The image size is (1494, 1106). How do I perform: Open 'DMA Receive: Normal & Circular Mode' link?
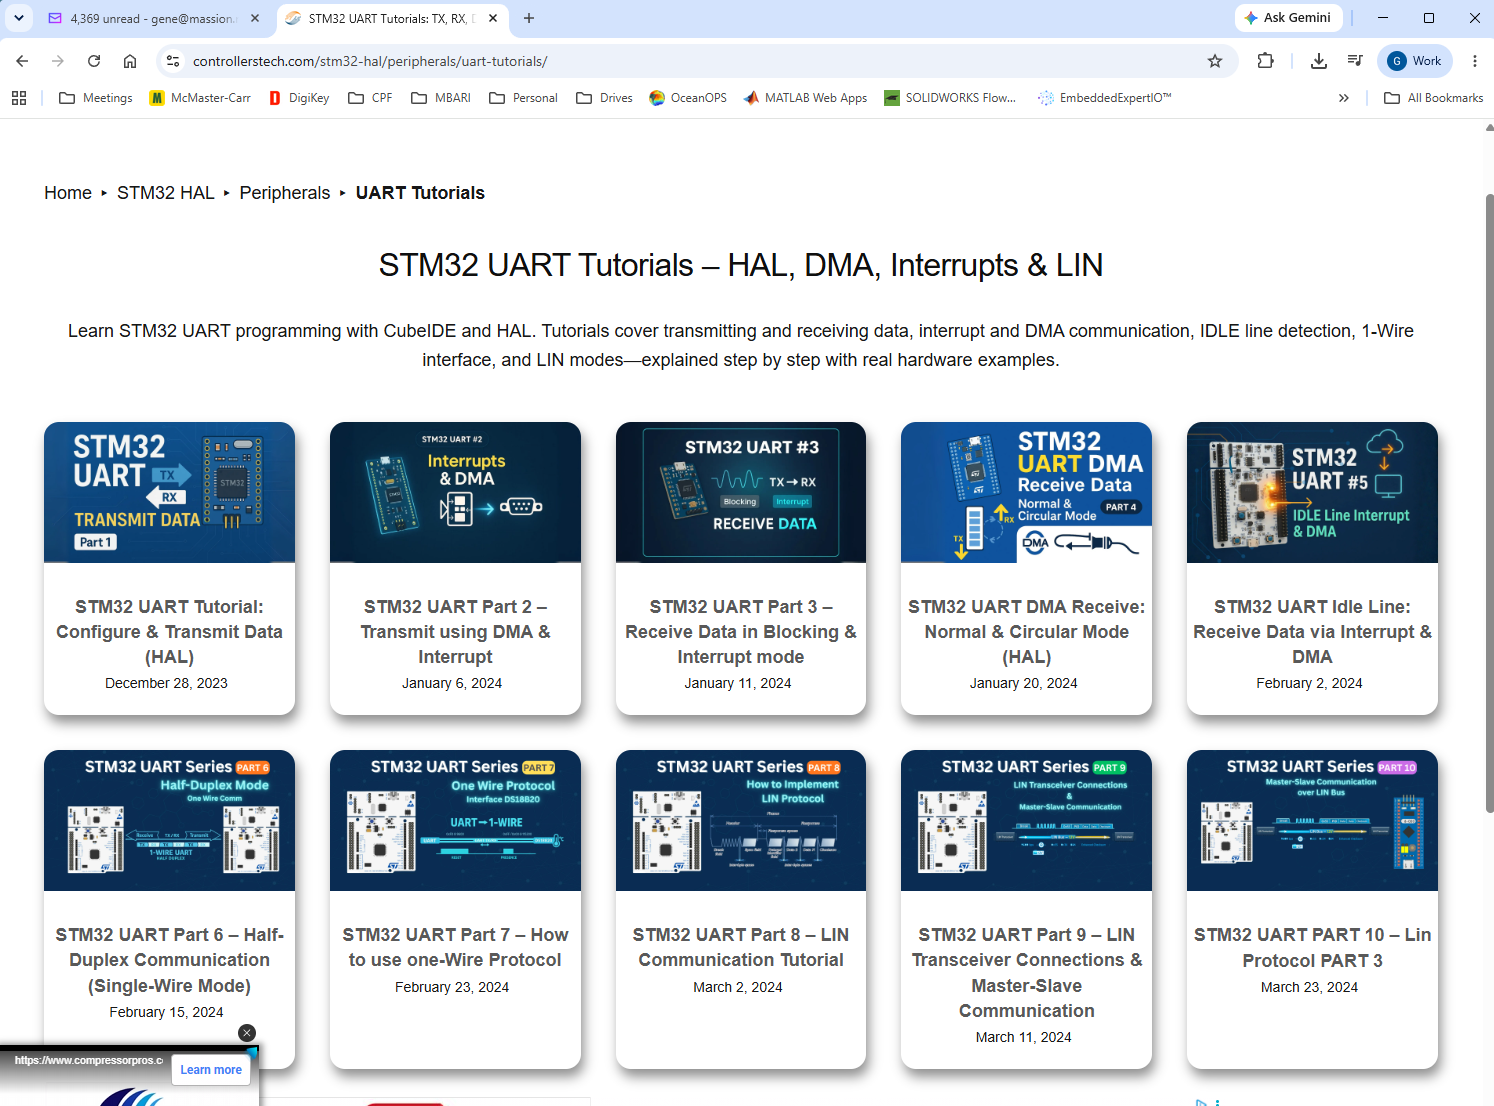pyautogui.click(x=1026, y=632)
